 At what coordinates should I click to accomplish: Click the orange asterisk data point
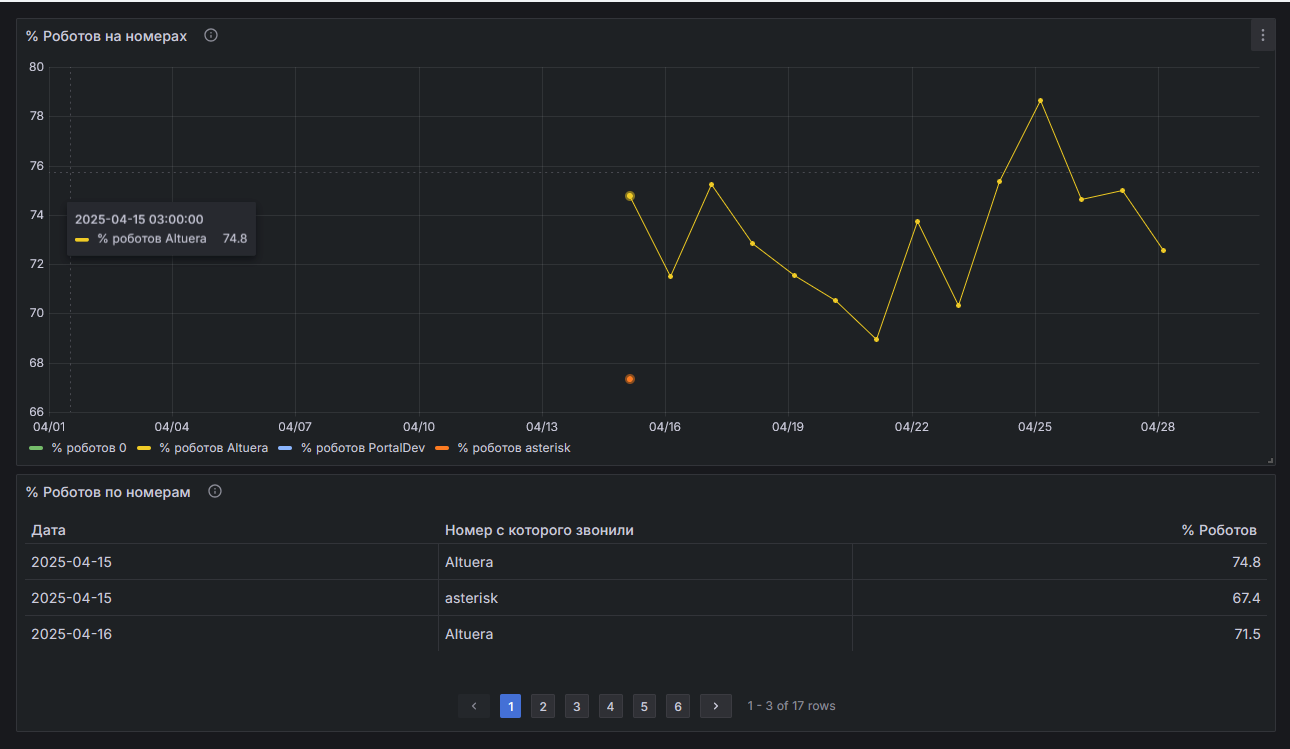(x=630, y=379)
